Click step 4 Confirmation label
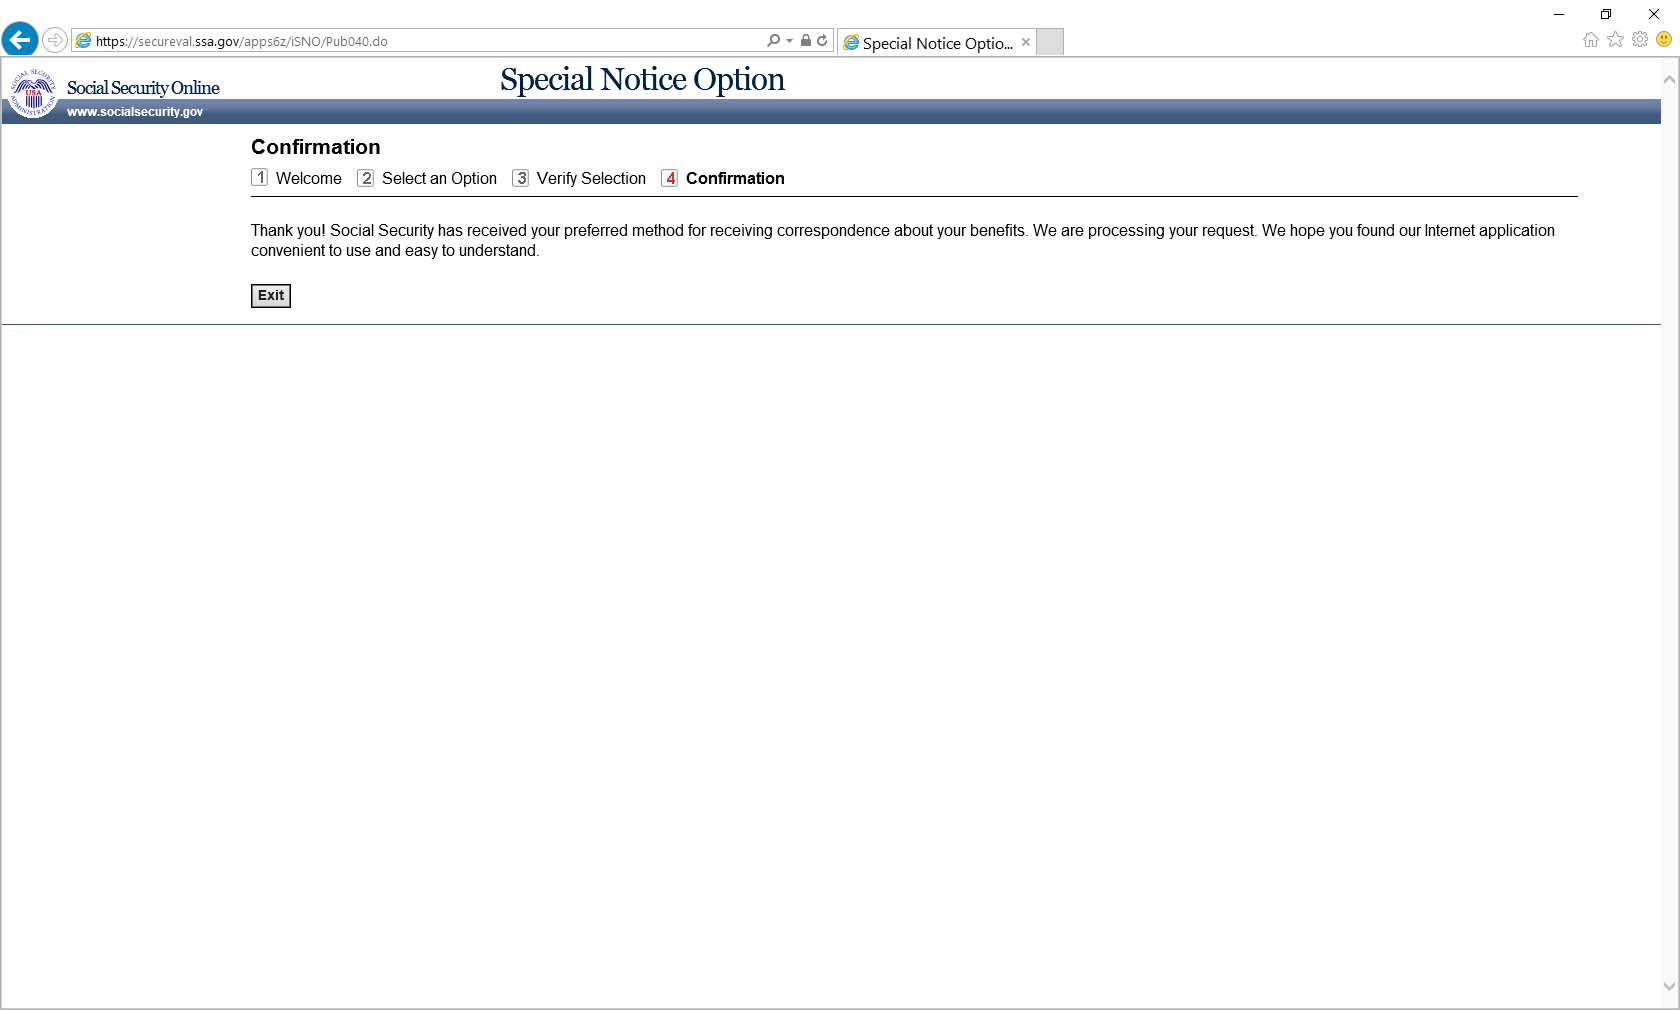The height and width of the screenshot is (1010, 1680). click(x=735, y=178)
